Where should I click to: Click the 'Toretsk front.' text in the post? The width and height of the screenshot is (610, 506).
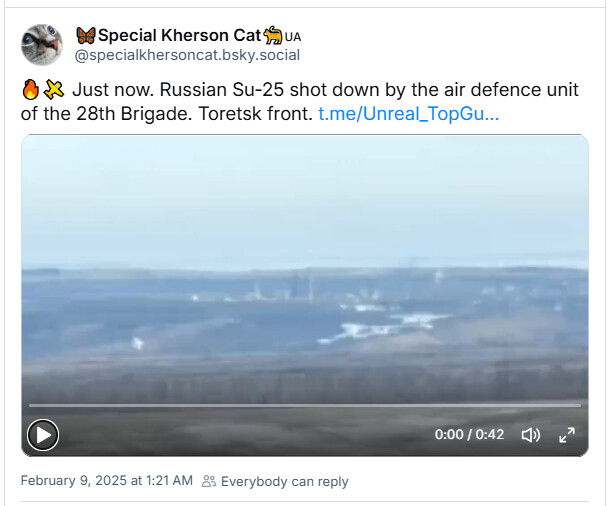(256, 114)
